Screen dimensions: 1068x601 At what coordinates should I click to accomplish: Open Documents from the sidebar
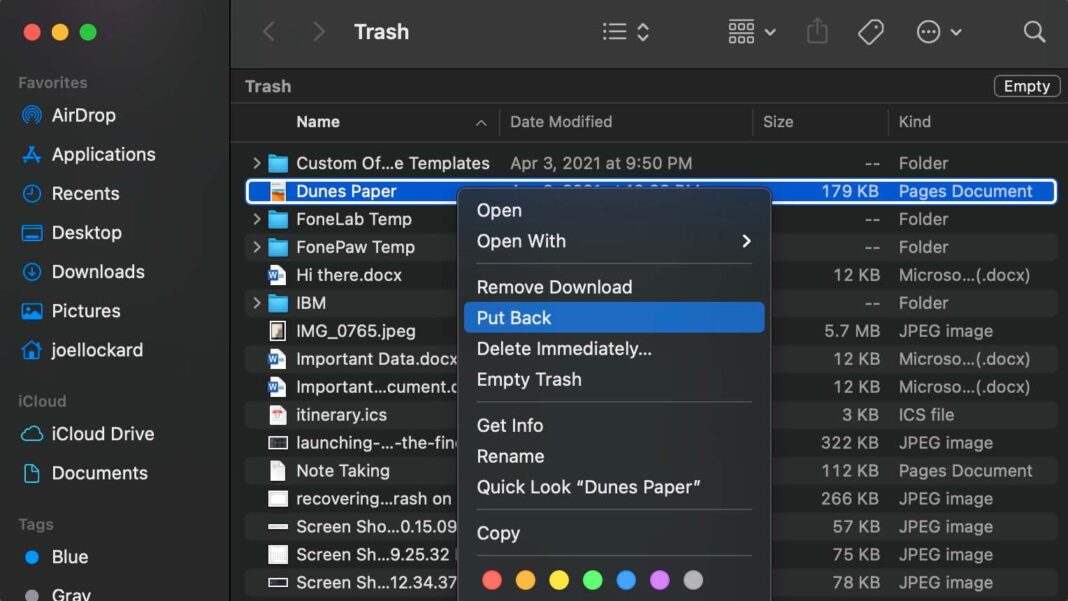96,473
